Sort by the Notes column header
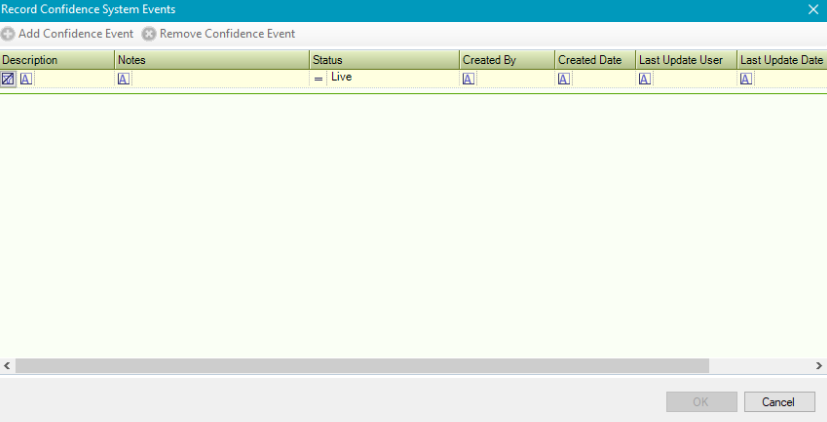 point(212,60)
